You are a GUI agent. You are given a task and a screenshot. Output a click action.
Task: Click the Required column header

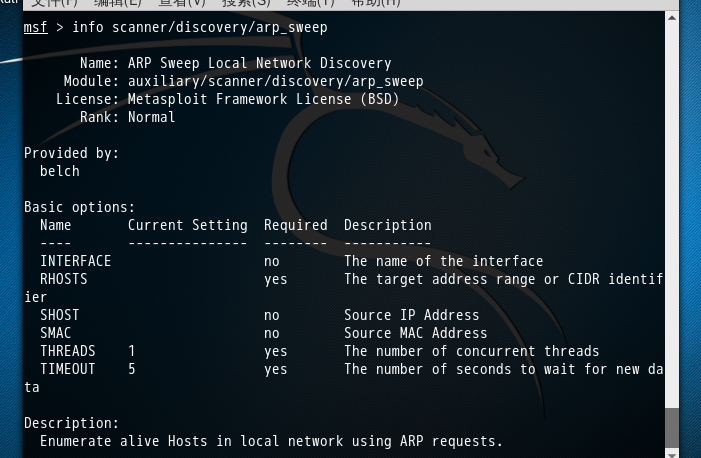click(x=296, y=225)
